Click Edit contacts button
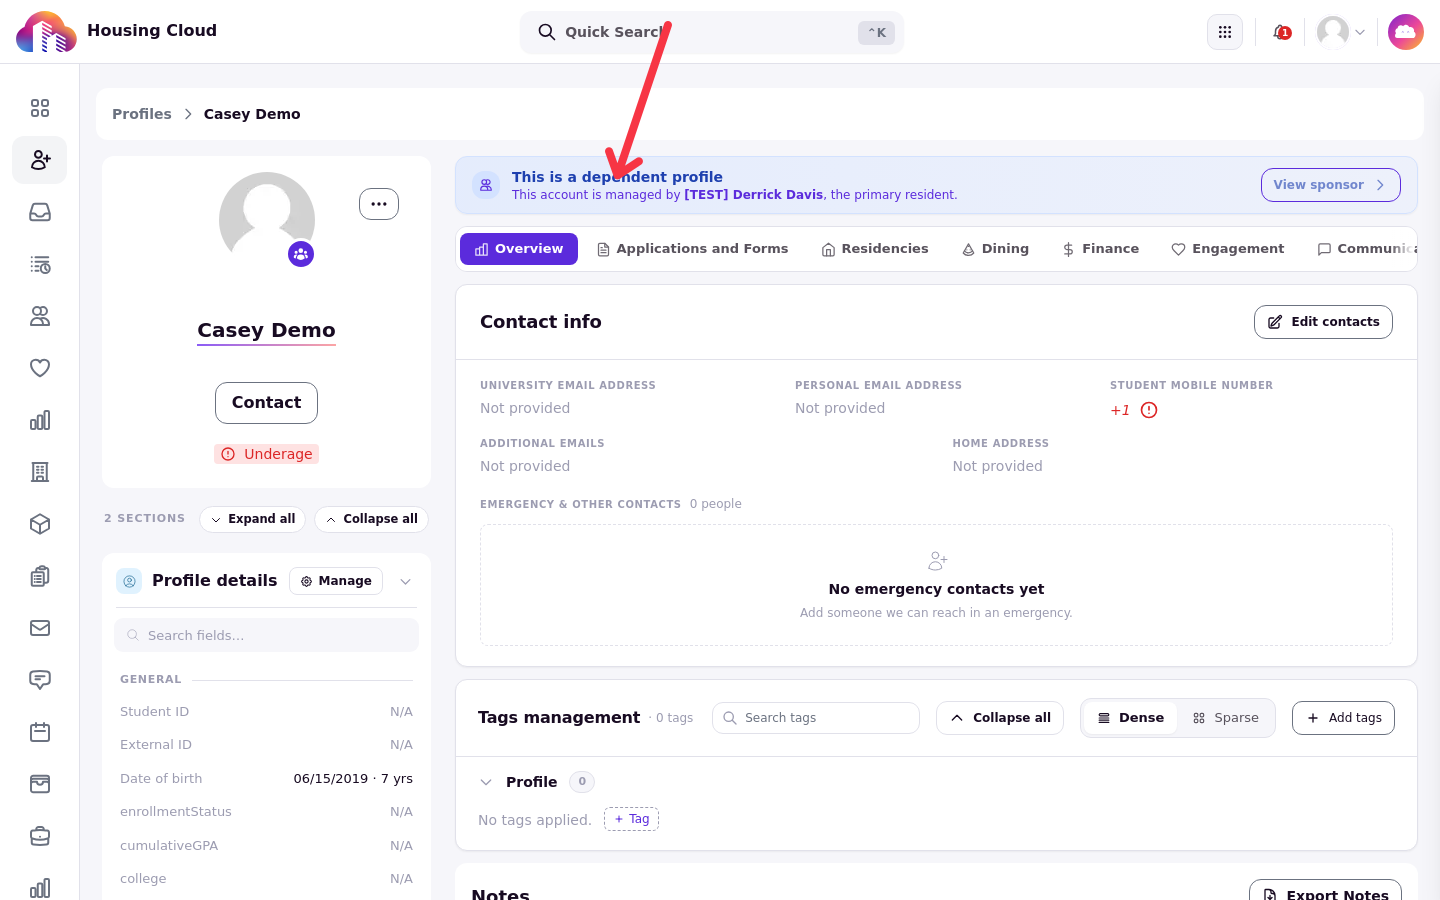 click(x=1323, y=322)
